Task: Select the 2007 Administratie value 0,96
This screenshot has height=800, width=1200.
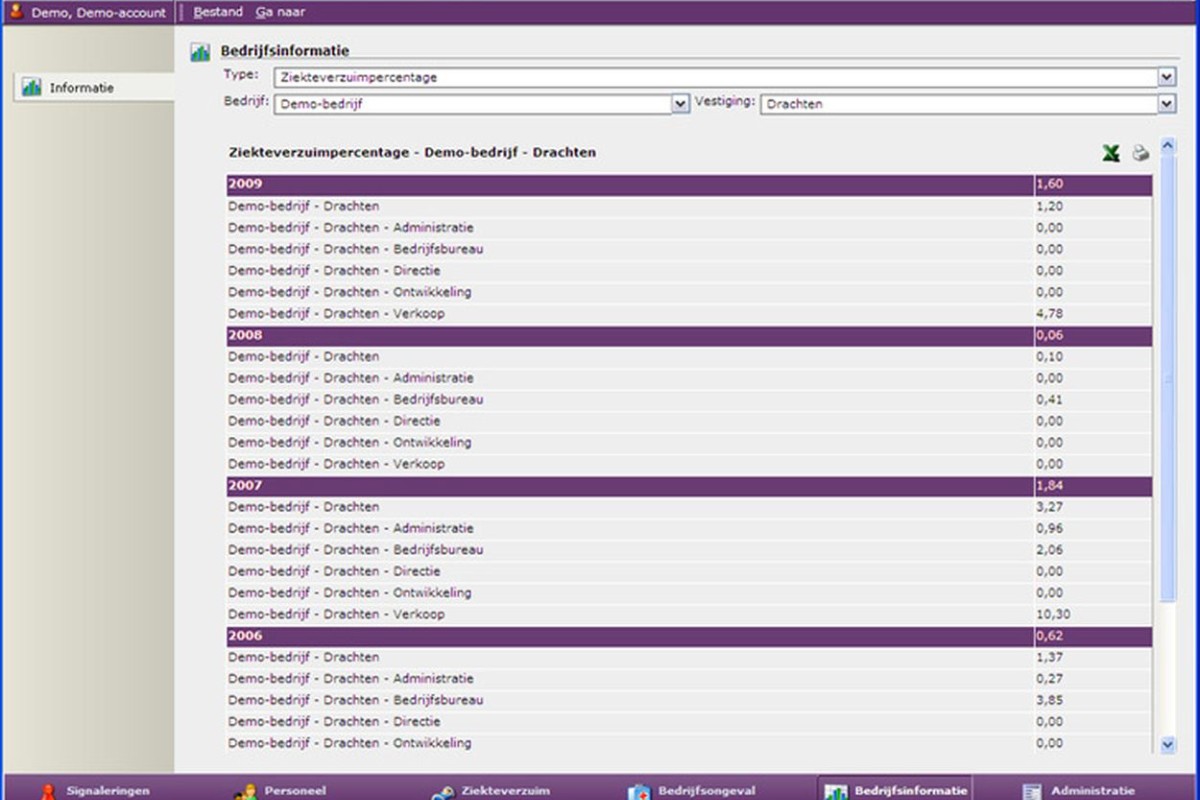Action: [1050, 528]
